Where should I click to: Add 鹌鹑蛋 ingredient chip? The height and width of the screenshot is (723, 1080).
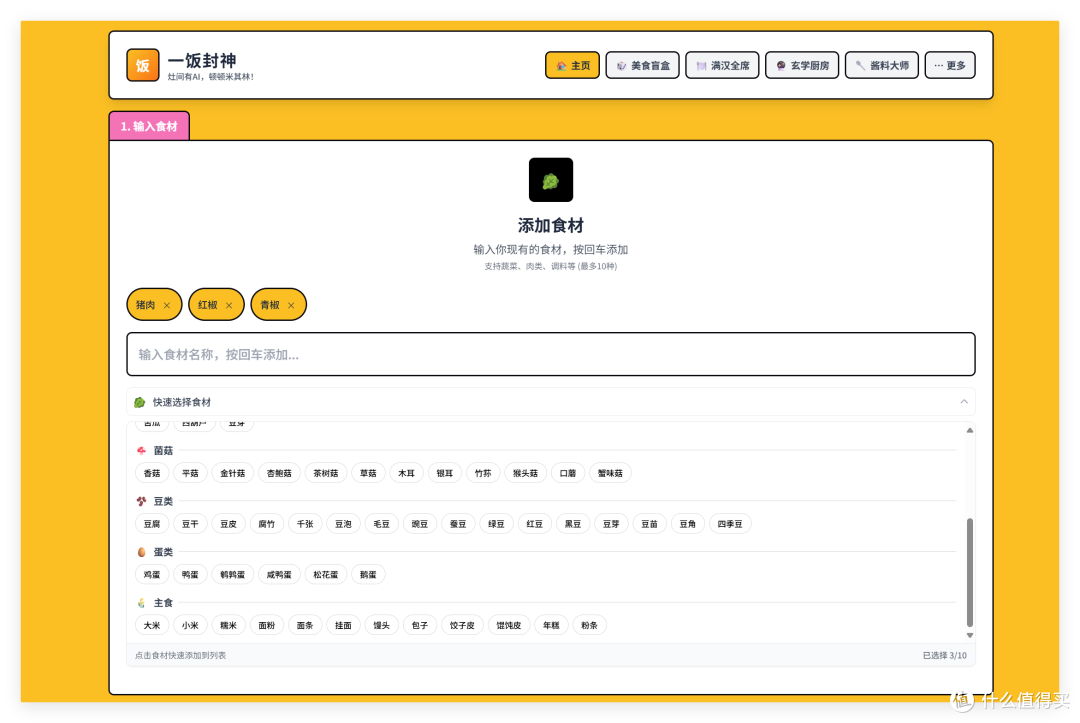click(233, 574)
